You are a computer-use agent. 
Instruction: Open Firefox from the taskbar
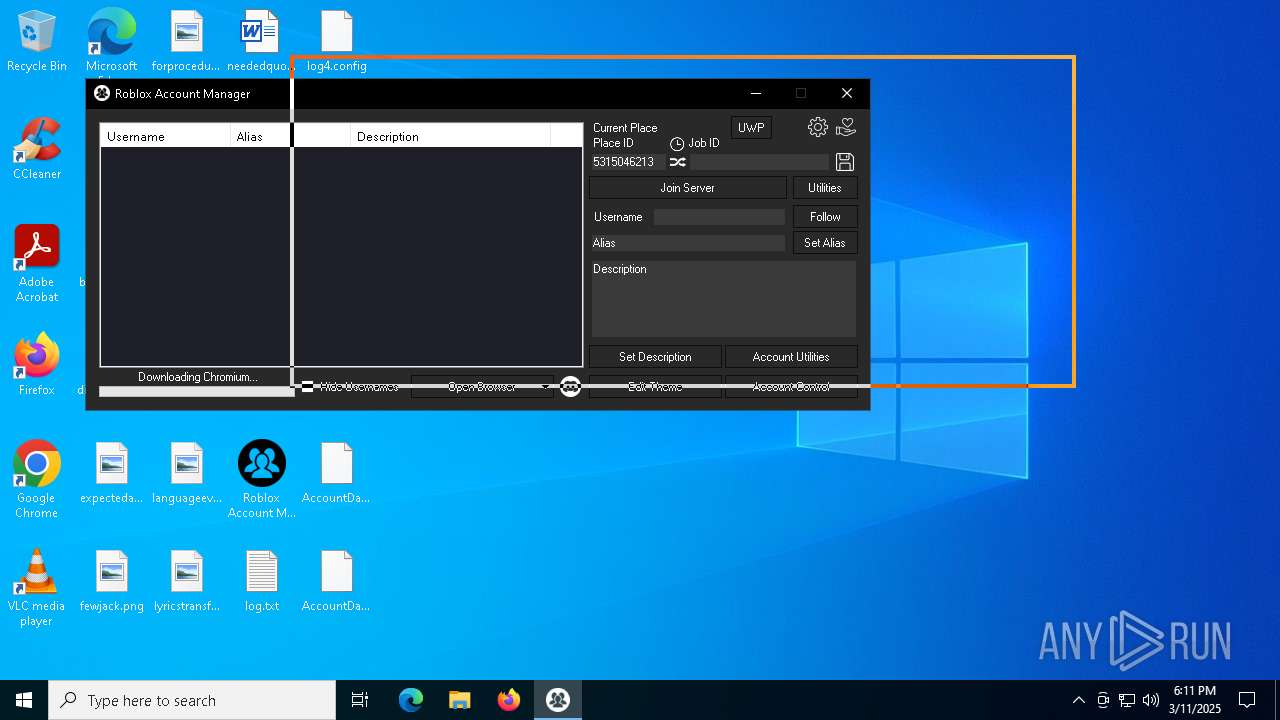coord(509,700)
